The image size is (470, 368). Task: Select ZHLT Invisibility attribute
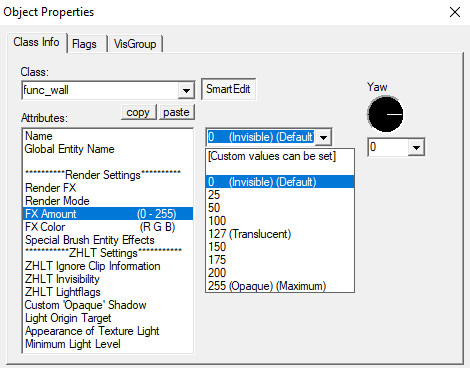tap(108, 279)
